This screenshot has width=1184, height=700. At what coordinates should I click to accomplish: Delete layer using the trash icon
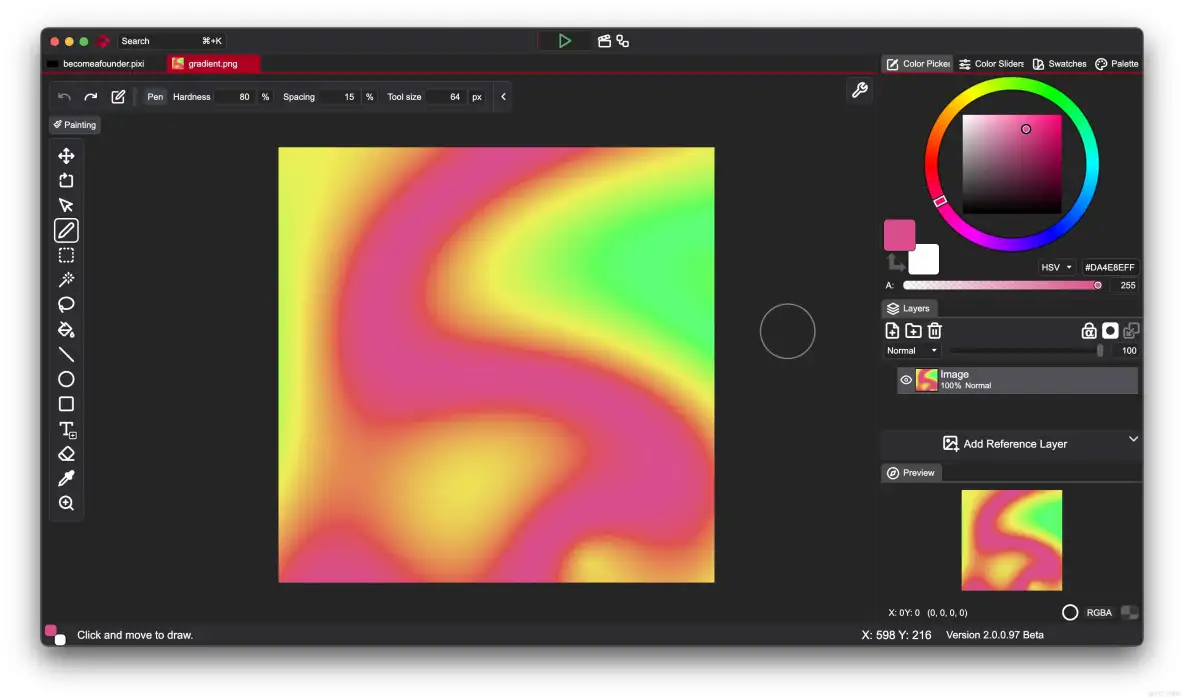click(x=933, y=330)
